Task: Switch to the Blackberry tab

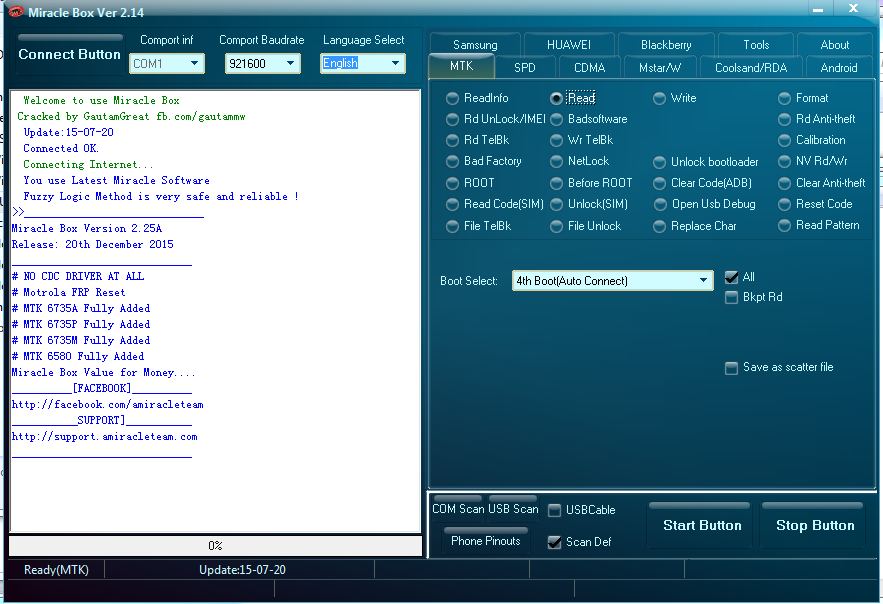Action: [x=666, y=44]
